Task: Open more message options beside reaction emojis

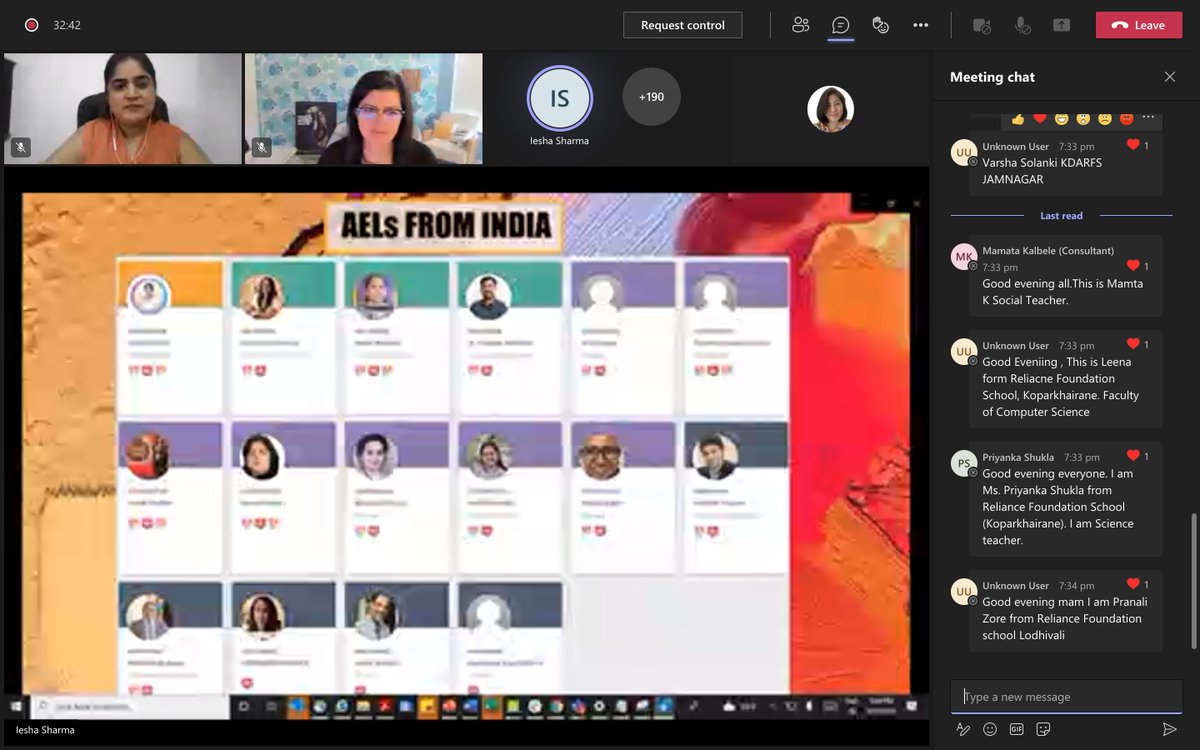Action: click(x=1148, y=118)
